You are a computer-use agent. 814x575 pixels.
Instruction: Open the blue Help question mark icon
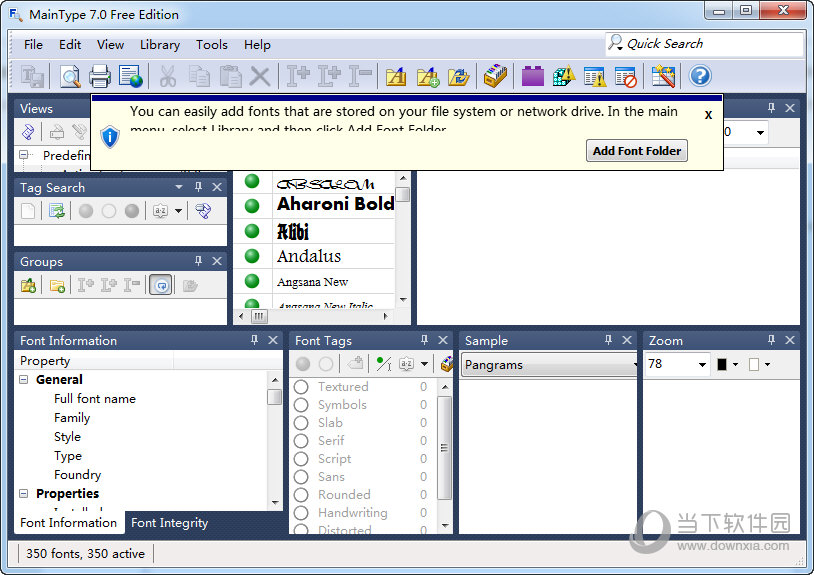coord(700,76)
